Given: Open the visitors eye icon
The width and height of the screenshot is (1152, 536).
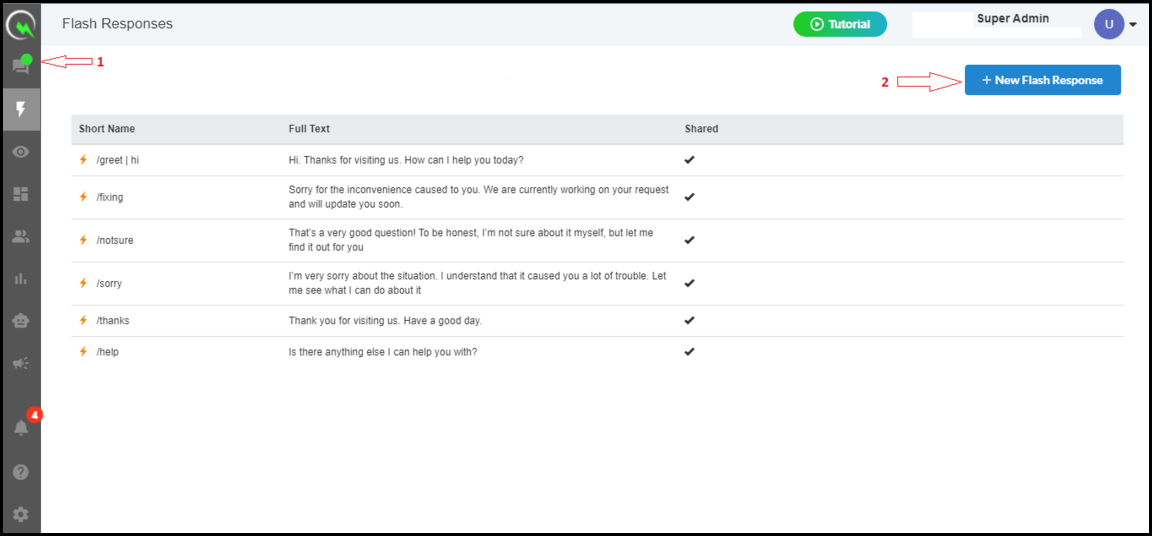Looking at the screenshot, I should click(x=21, y=152).
